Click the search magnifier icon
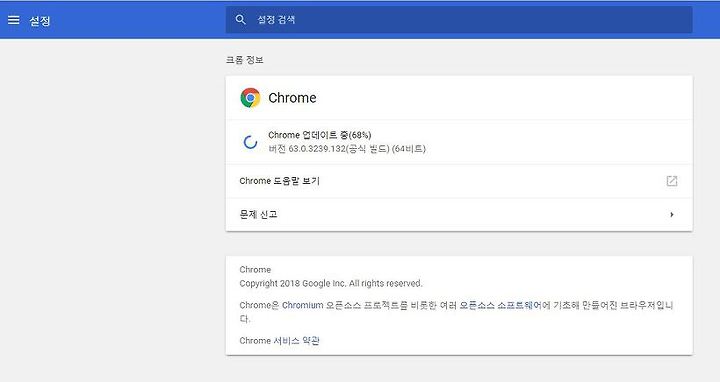The image size is (720, 382). pyautogui.click(x=241, y=20)
